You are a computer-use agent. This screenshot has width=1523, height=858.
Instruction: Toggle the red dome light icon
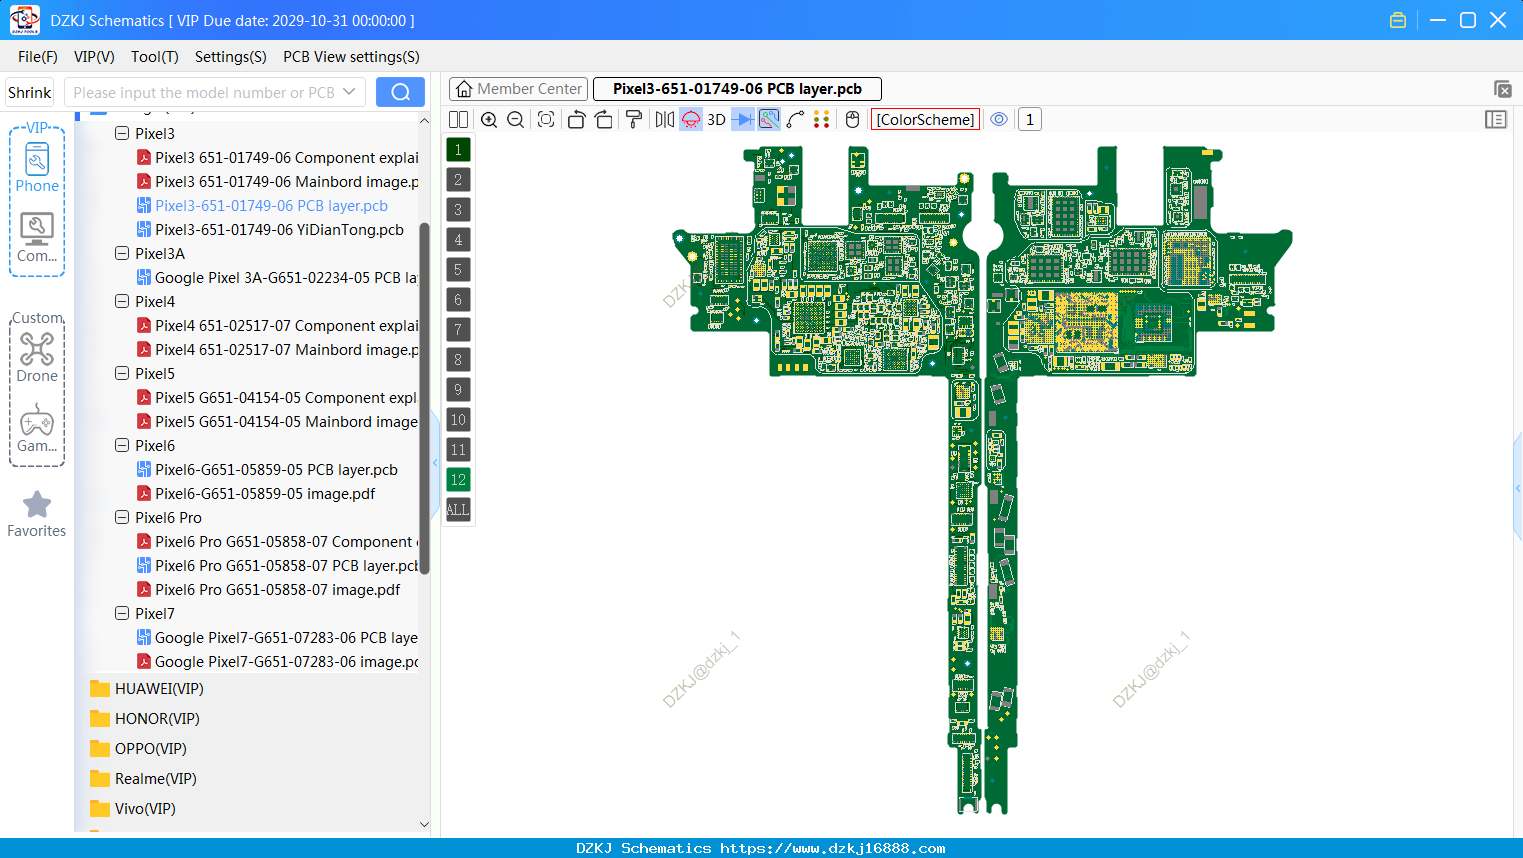[691, 120]
